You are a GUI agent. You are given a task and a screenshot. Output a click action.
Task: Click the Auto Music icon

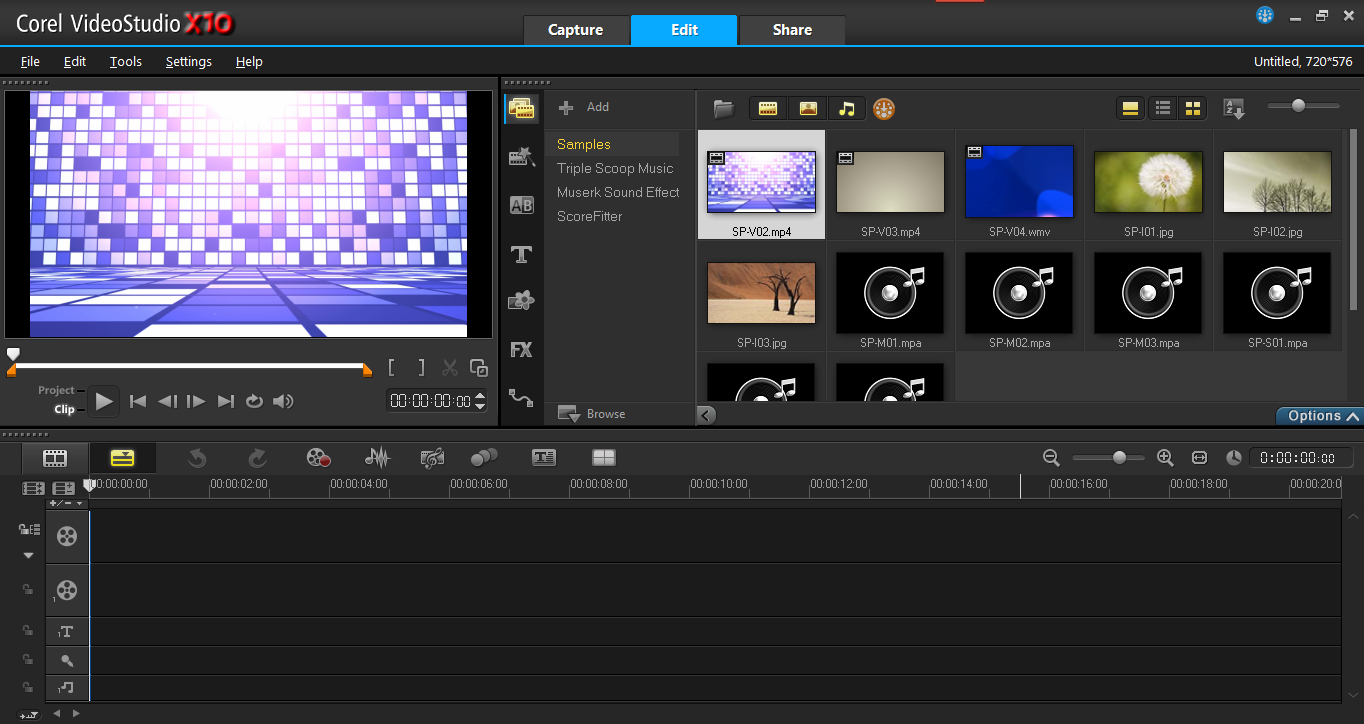pyautogui.click(x=433, y=458)
